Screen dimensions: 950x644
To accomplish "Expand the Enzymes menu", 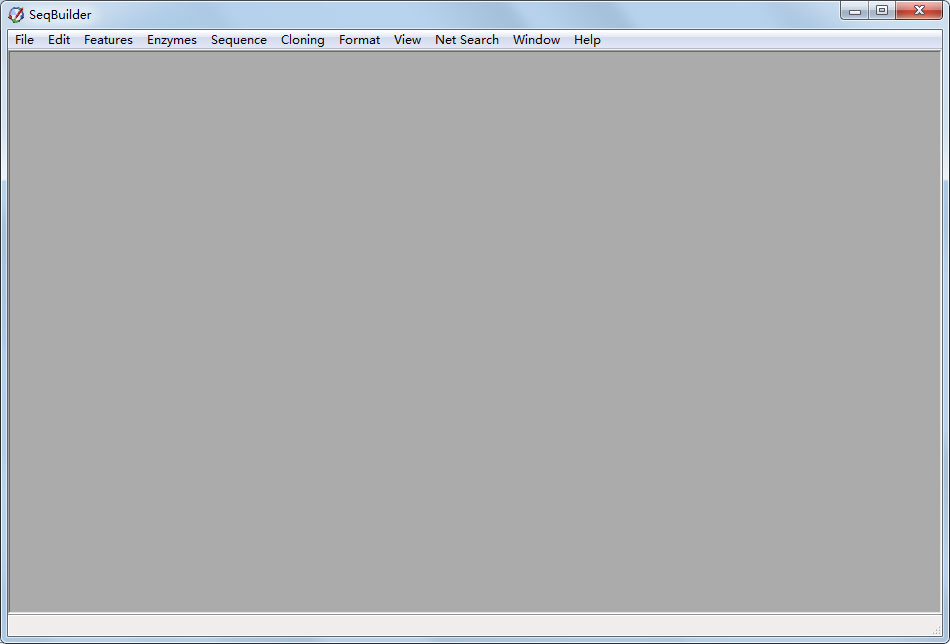I will [172, 40].
